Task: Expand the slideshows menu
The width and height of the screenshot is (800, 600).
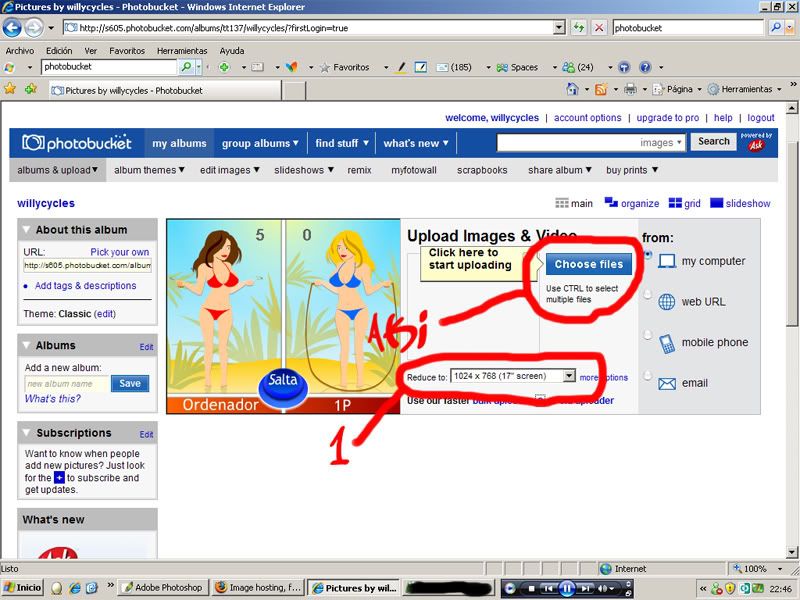Action: click(304, 170)
